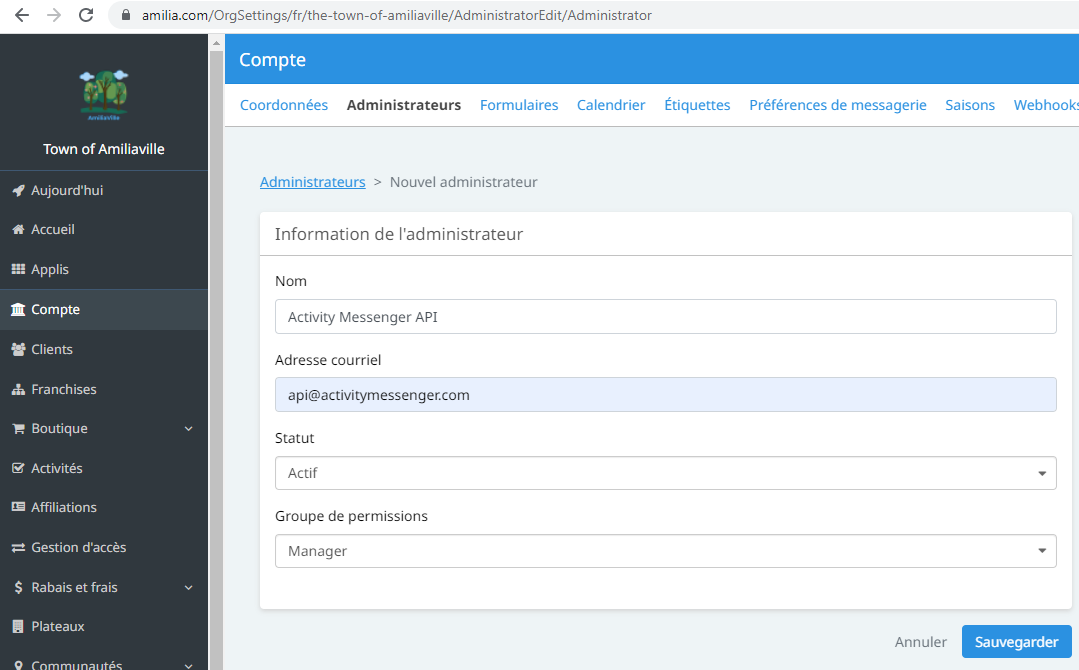The width and height of the screenshot is (1079, 670).
Task: Click the people icon beside Clients
Action: tap(19, 349)
